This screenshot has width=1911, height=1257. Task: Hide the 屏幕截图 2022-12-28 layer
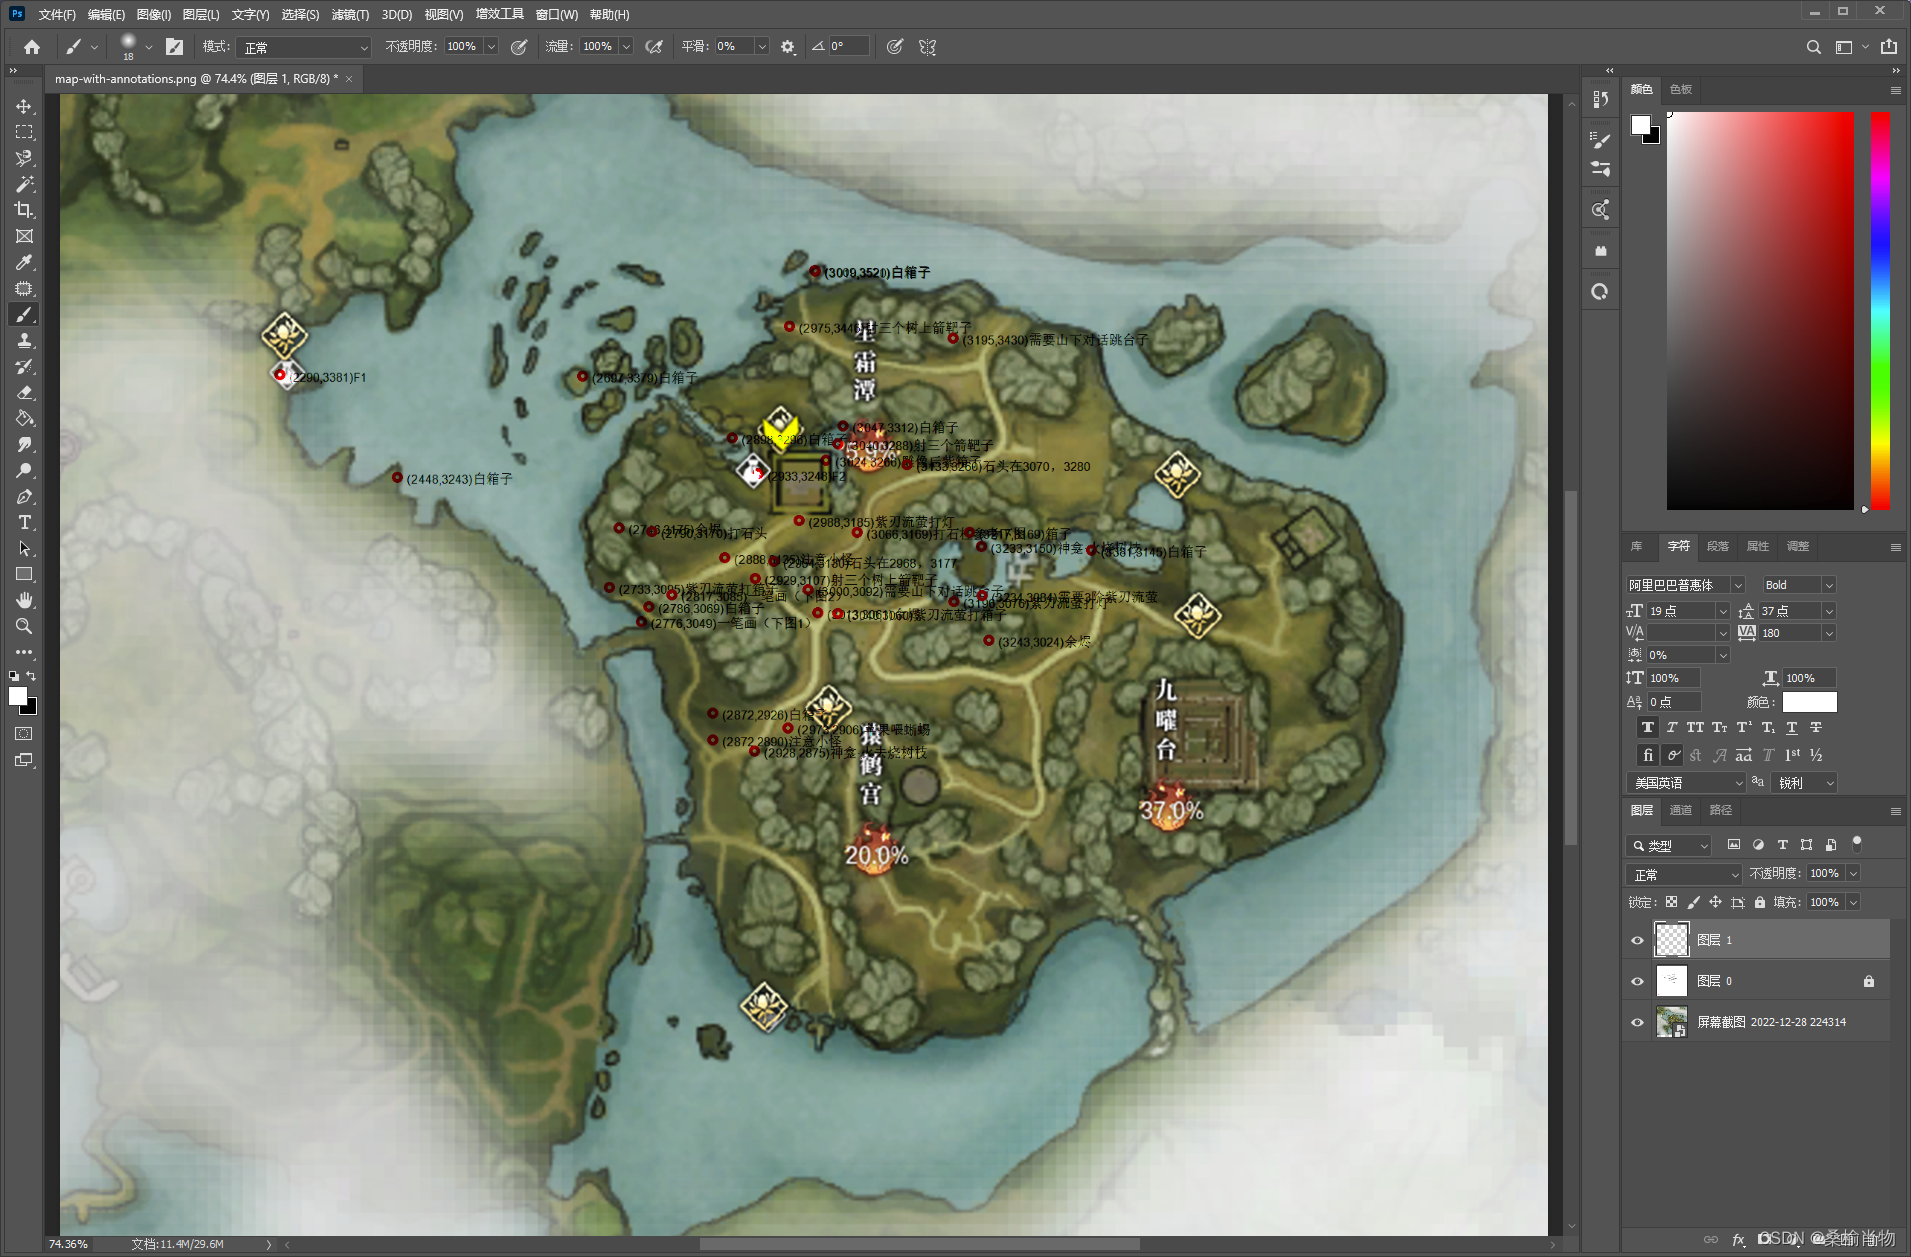coord(1637,1022)
